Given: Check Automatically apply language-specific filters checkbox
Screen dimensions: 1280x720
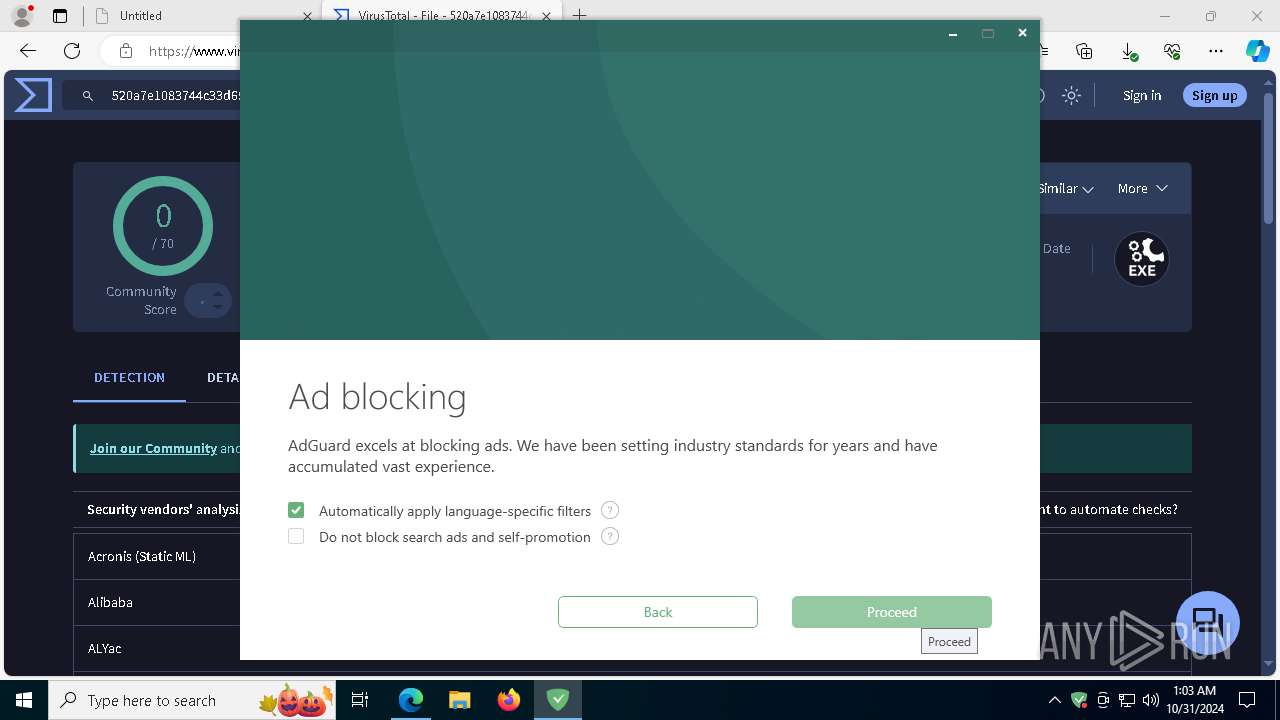Looking at the screenshot, I should click(296, 510).
